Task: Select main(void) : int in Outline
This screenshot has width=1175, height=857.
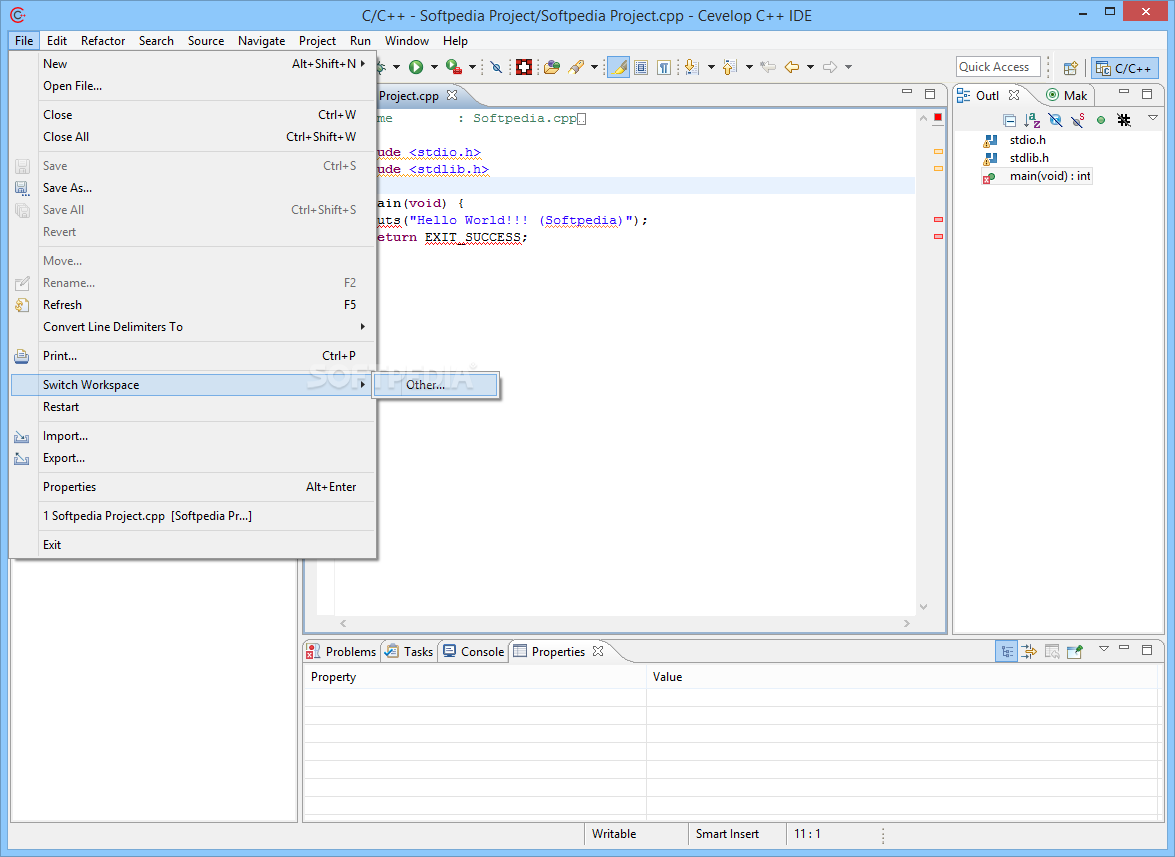Action: point(1049,176)
